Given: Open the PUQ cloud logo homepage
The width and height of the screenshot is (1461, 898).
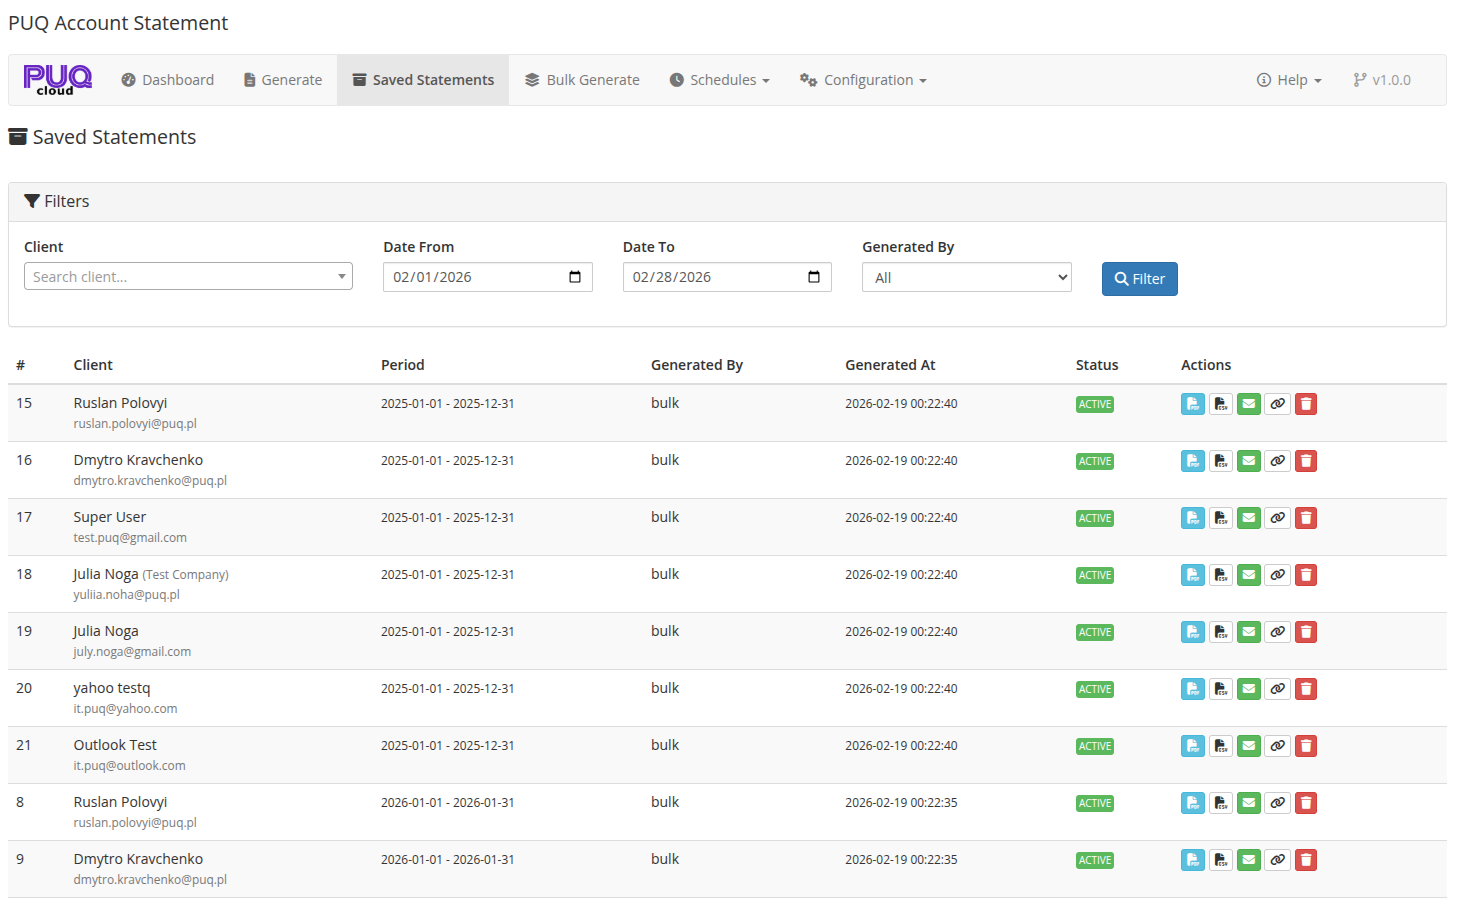Looking at the screenshot, I should click(56, 79).
